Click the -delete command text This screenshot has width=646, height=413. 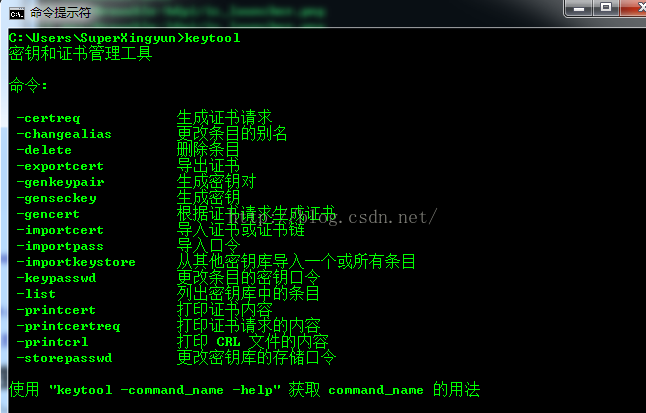[x=44, y=150]
